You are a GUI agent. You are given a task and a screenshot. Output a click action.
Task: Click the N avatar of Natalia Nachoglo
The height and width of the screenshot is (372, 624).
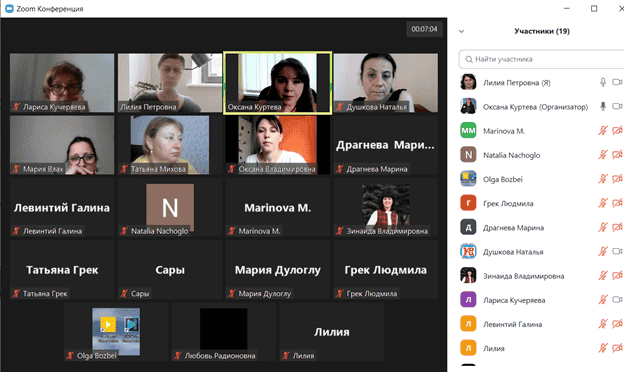coord(468,155)
